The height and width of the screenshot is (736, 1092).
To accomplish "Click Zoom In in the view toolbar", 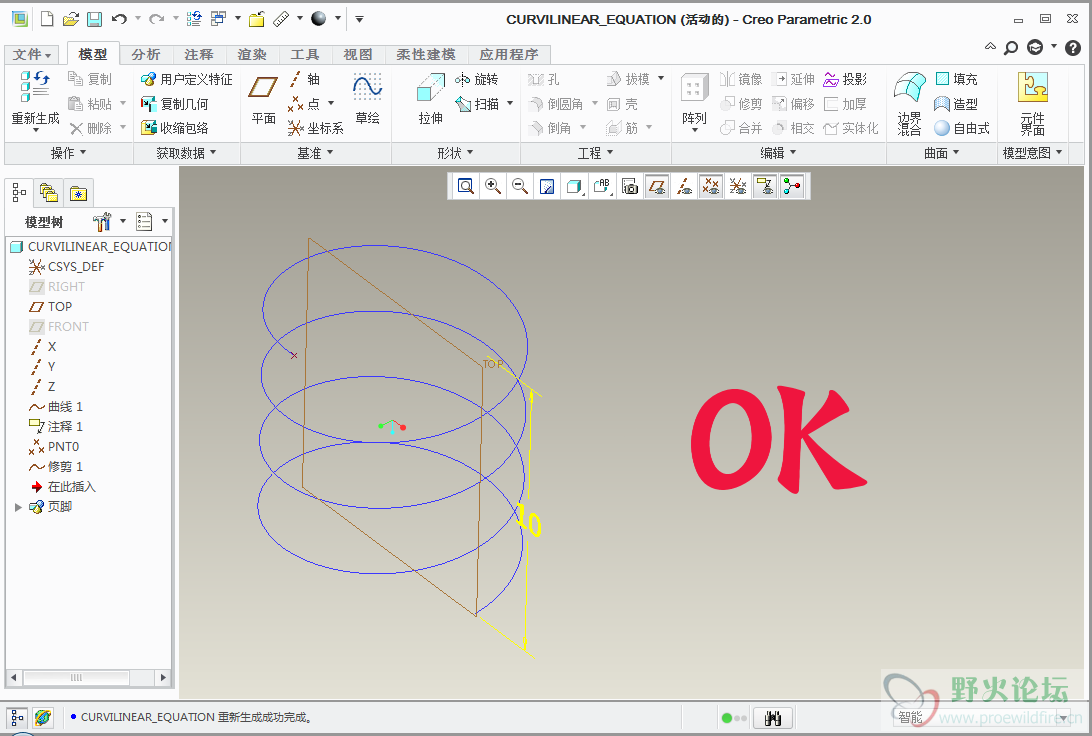I will pos(493,186).
